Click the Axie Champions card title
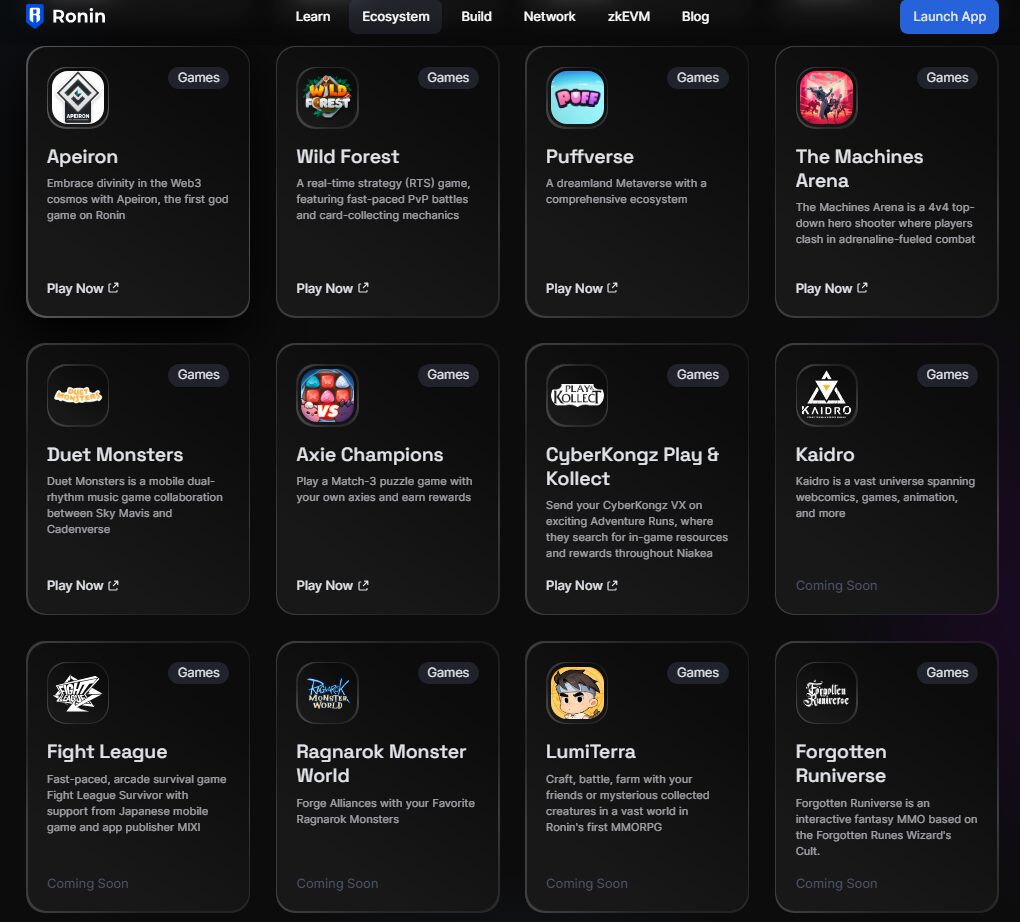 coord(369,454)
